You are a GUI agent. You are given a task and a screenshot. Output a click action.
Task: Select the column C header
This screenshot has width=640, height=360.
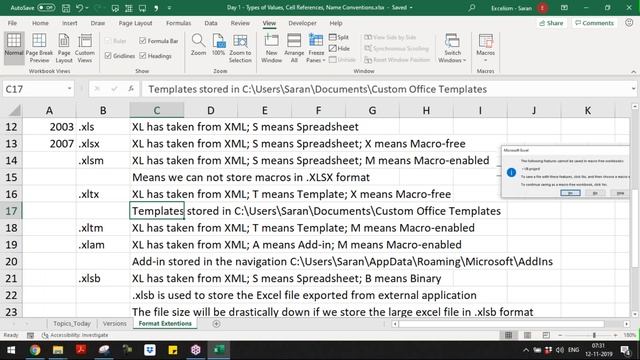157,110
